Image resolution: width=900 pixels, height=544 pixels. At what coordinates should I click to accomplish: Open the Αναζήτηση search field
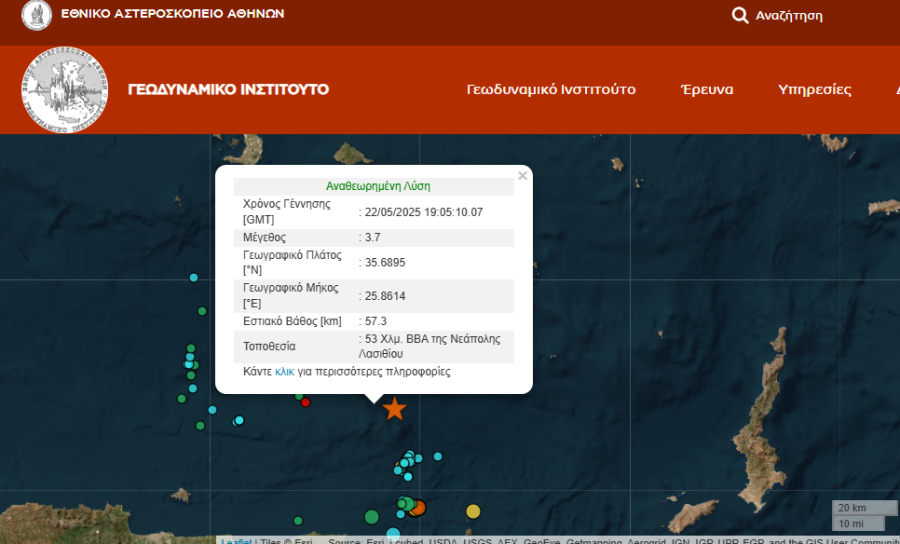tap(789, 15)
